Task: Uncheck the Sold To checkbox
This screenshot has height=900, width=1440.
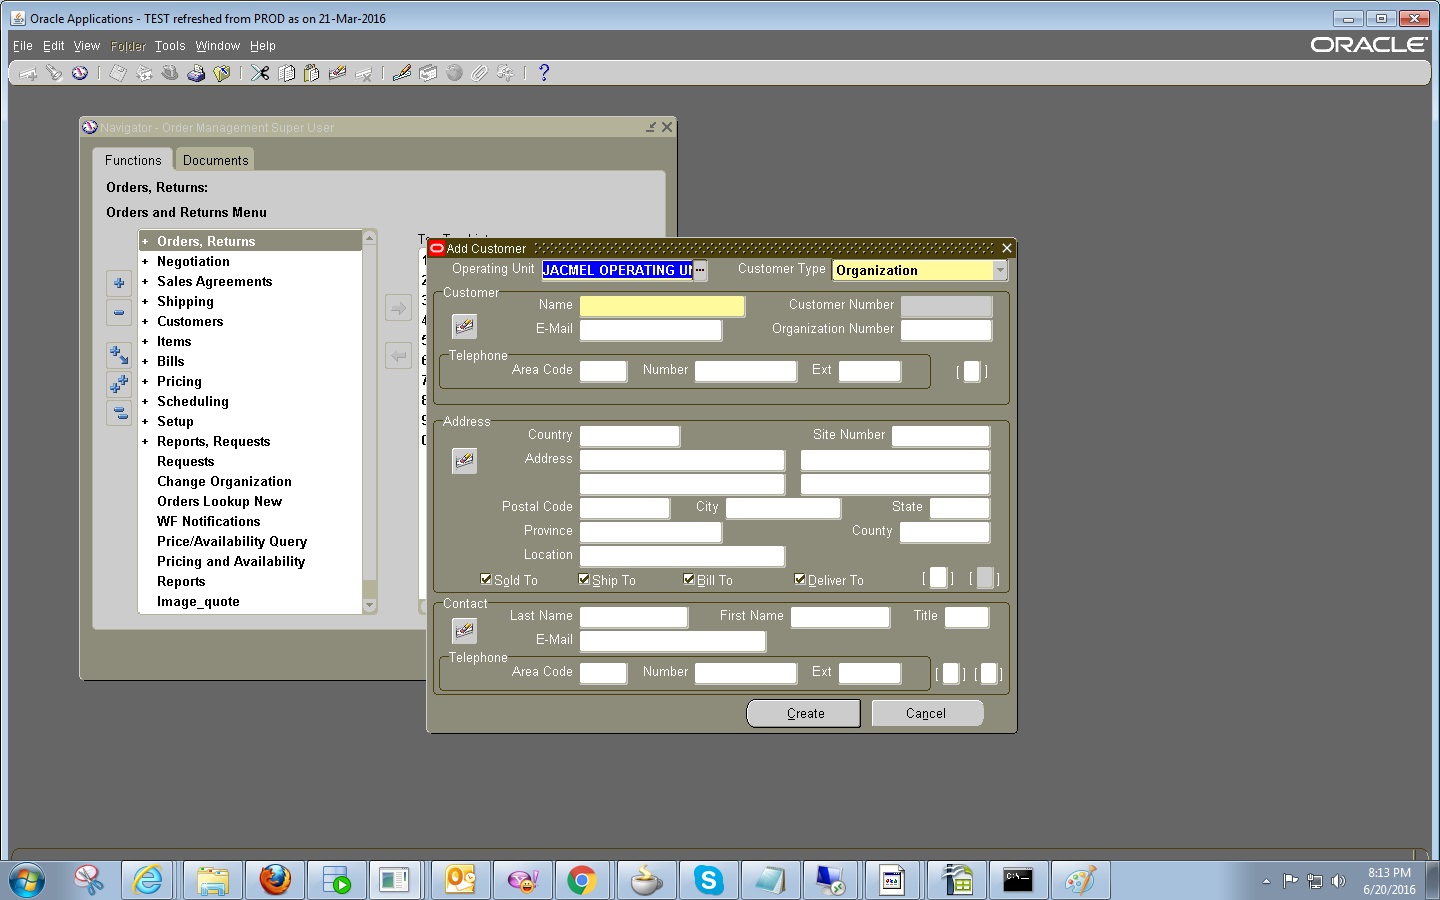Action: 485,579
